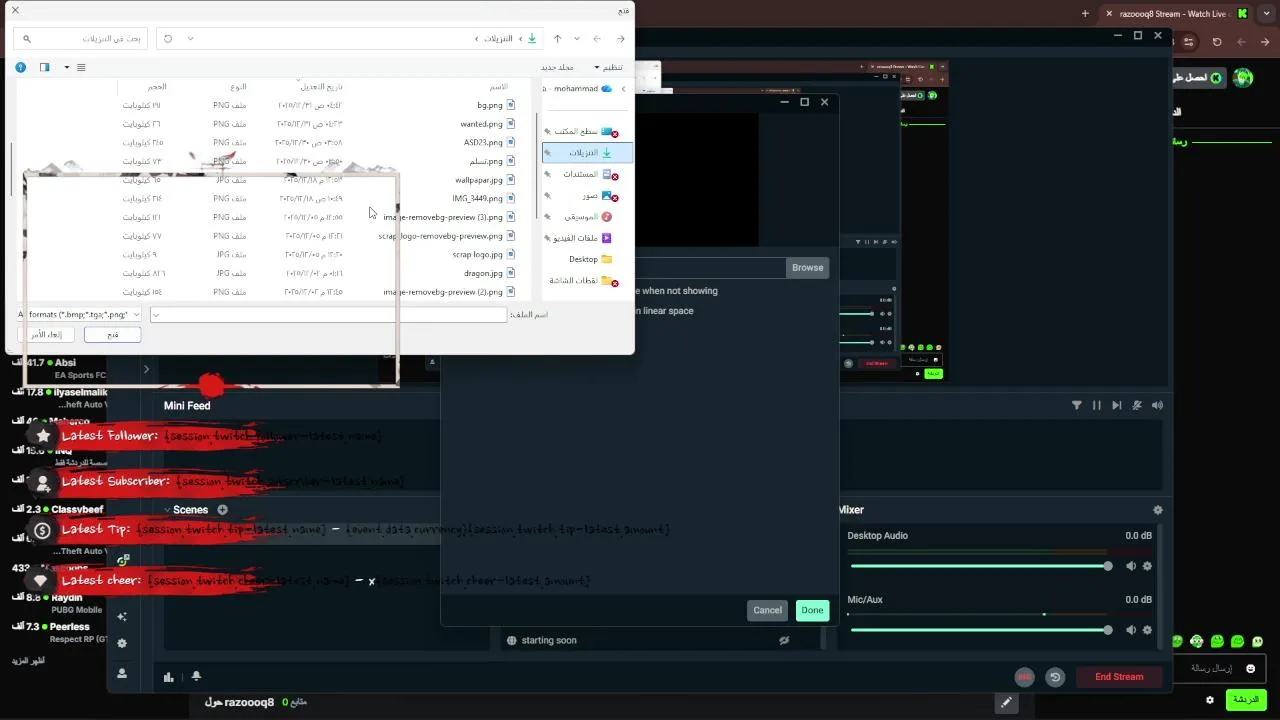Open Kick chat settings gear
This screenshot has height=720, width=1280.
pos(1210,700)
